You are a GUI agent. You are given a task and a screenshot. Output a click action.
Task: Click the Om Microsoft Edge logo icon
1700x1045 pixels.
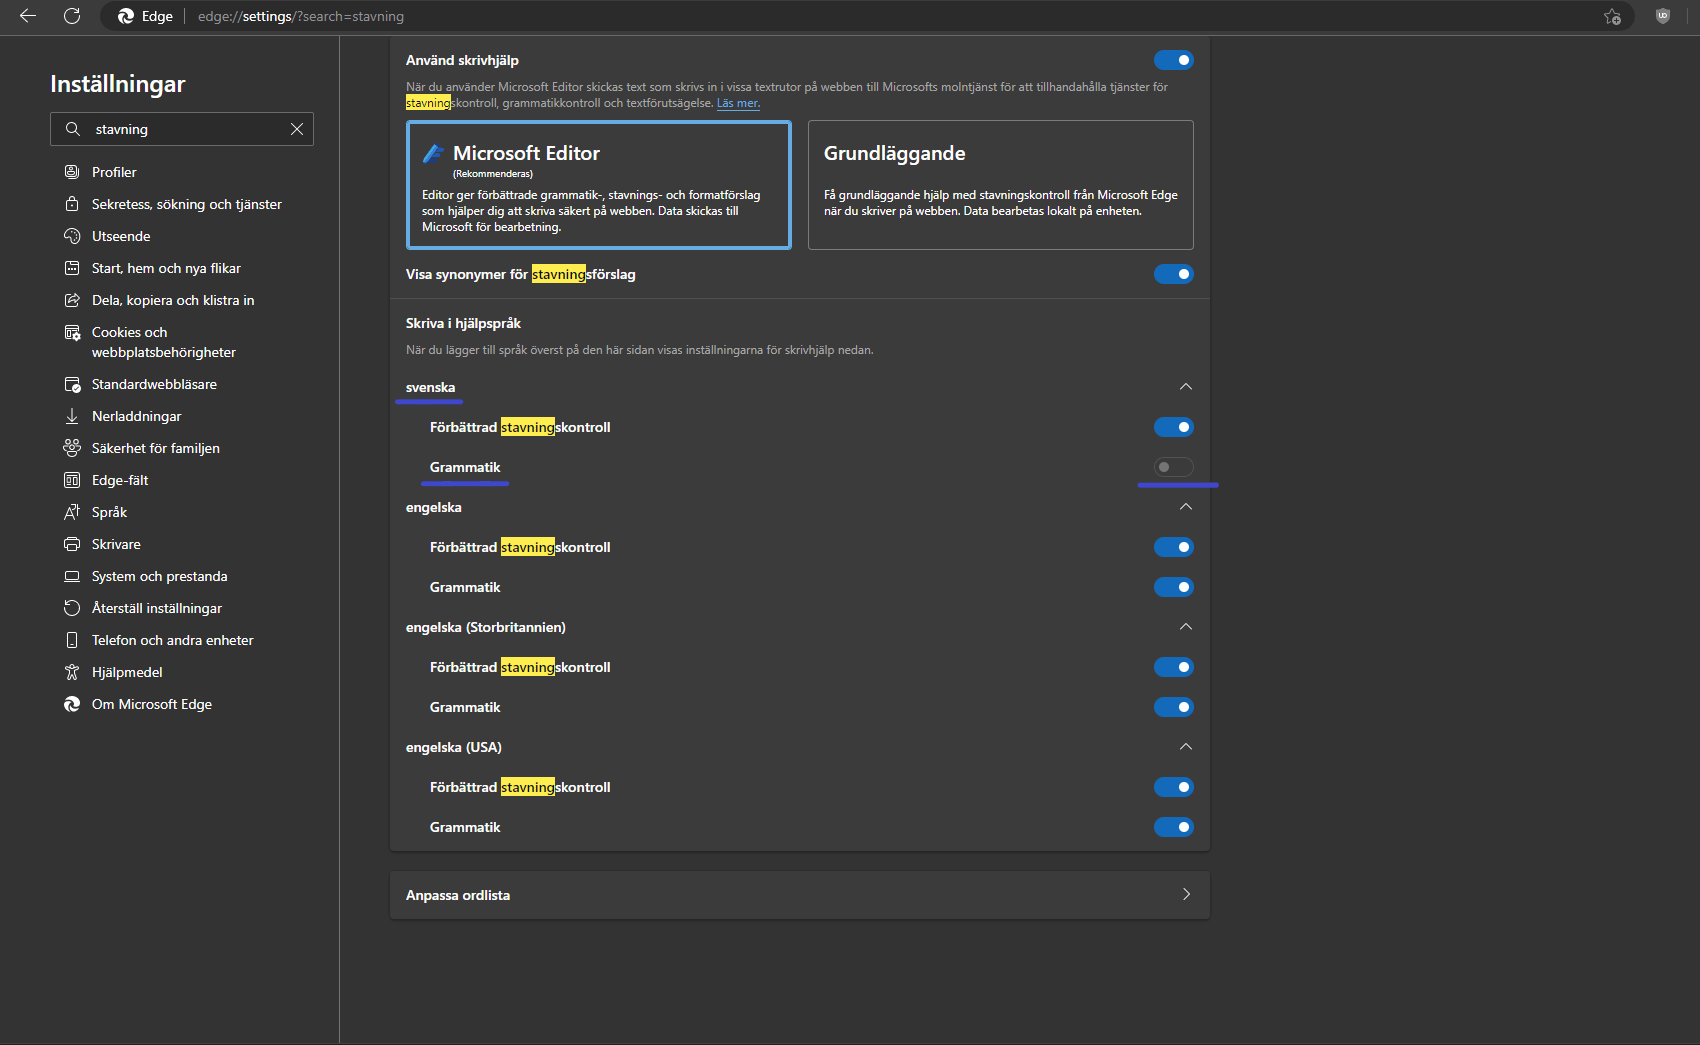tap(72, 704)
